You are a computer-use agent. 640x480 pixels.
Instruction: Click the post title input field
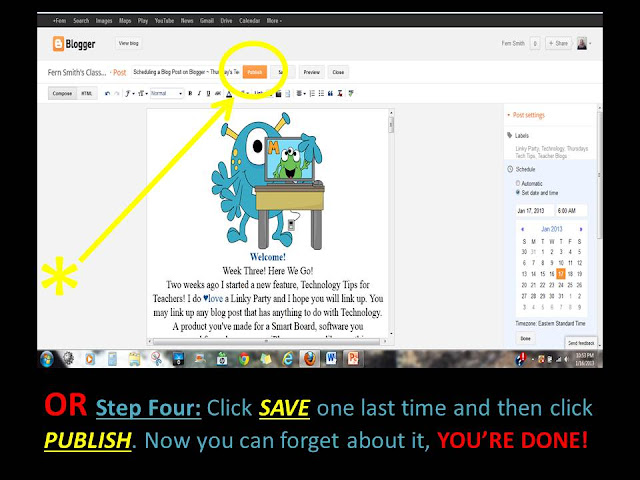click(x=186, y=72)
